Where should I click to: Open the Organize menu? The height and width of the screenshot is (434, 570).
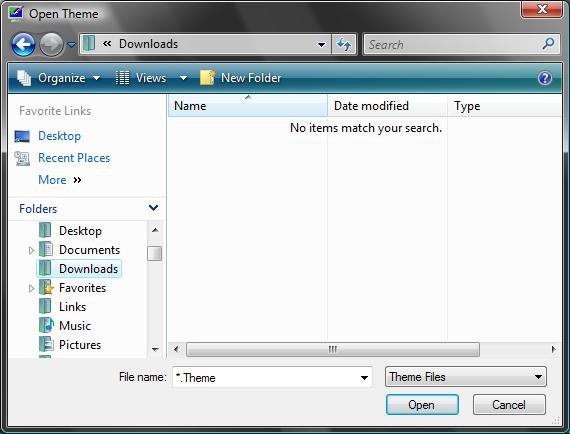point(59,78)
